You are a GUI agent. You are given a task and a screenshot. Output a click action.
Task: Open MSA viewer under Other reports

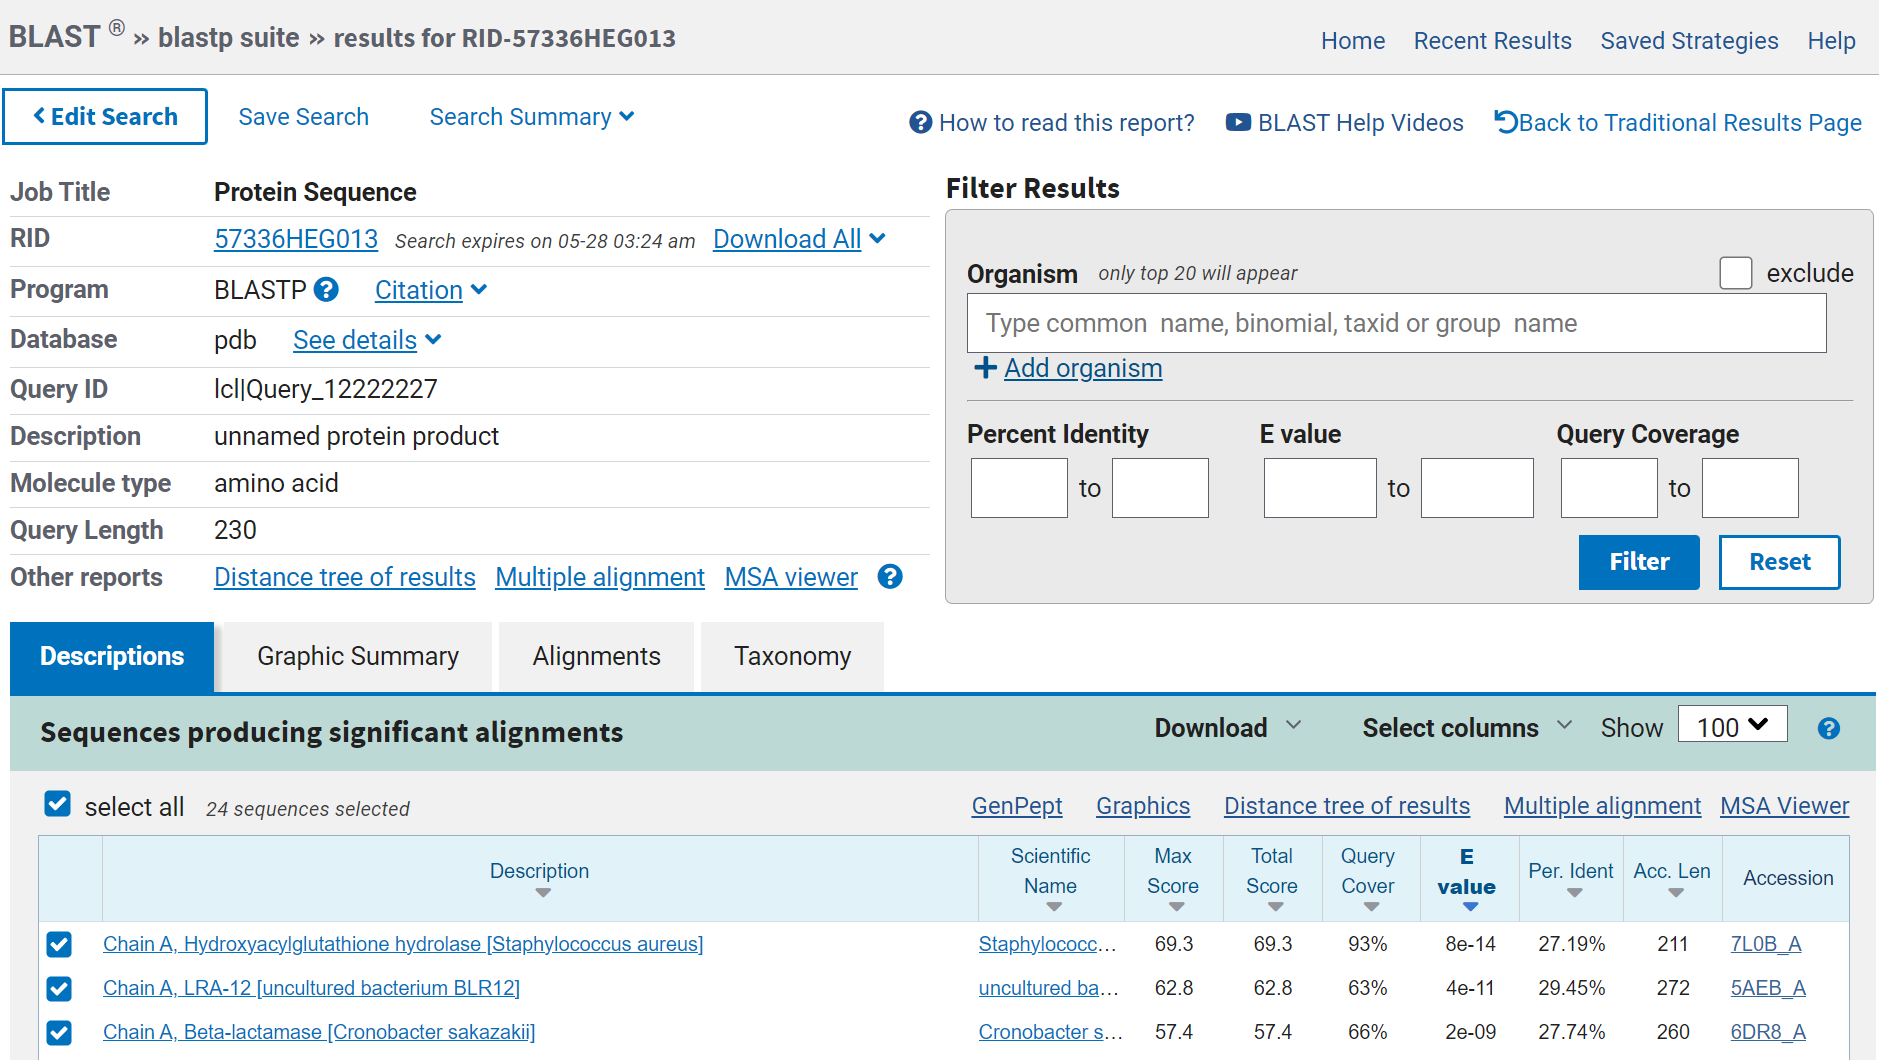[791, 577]
